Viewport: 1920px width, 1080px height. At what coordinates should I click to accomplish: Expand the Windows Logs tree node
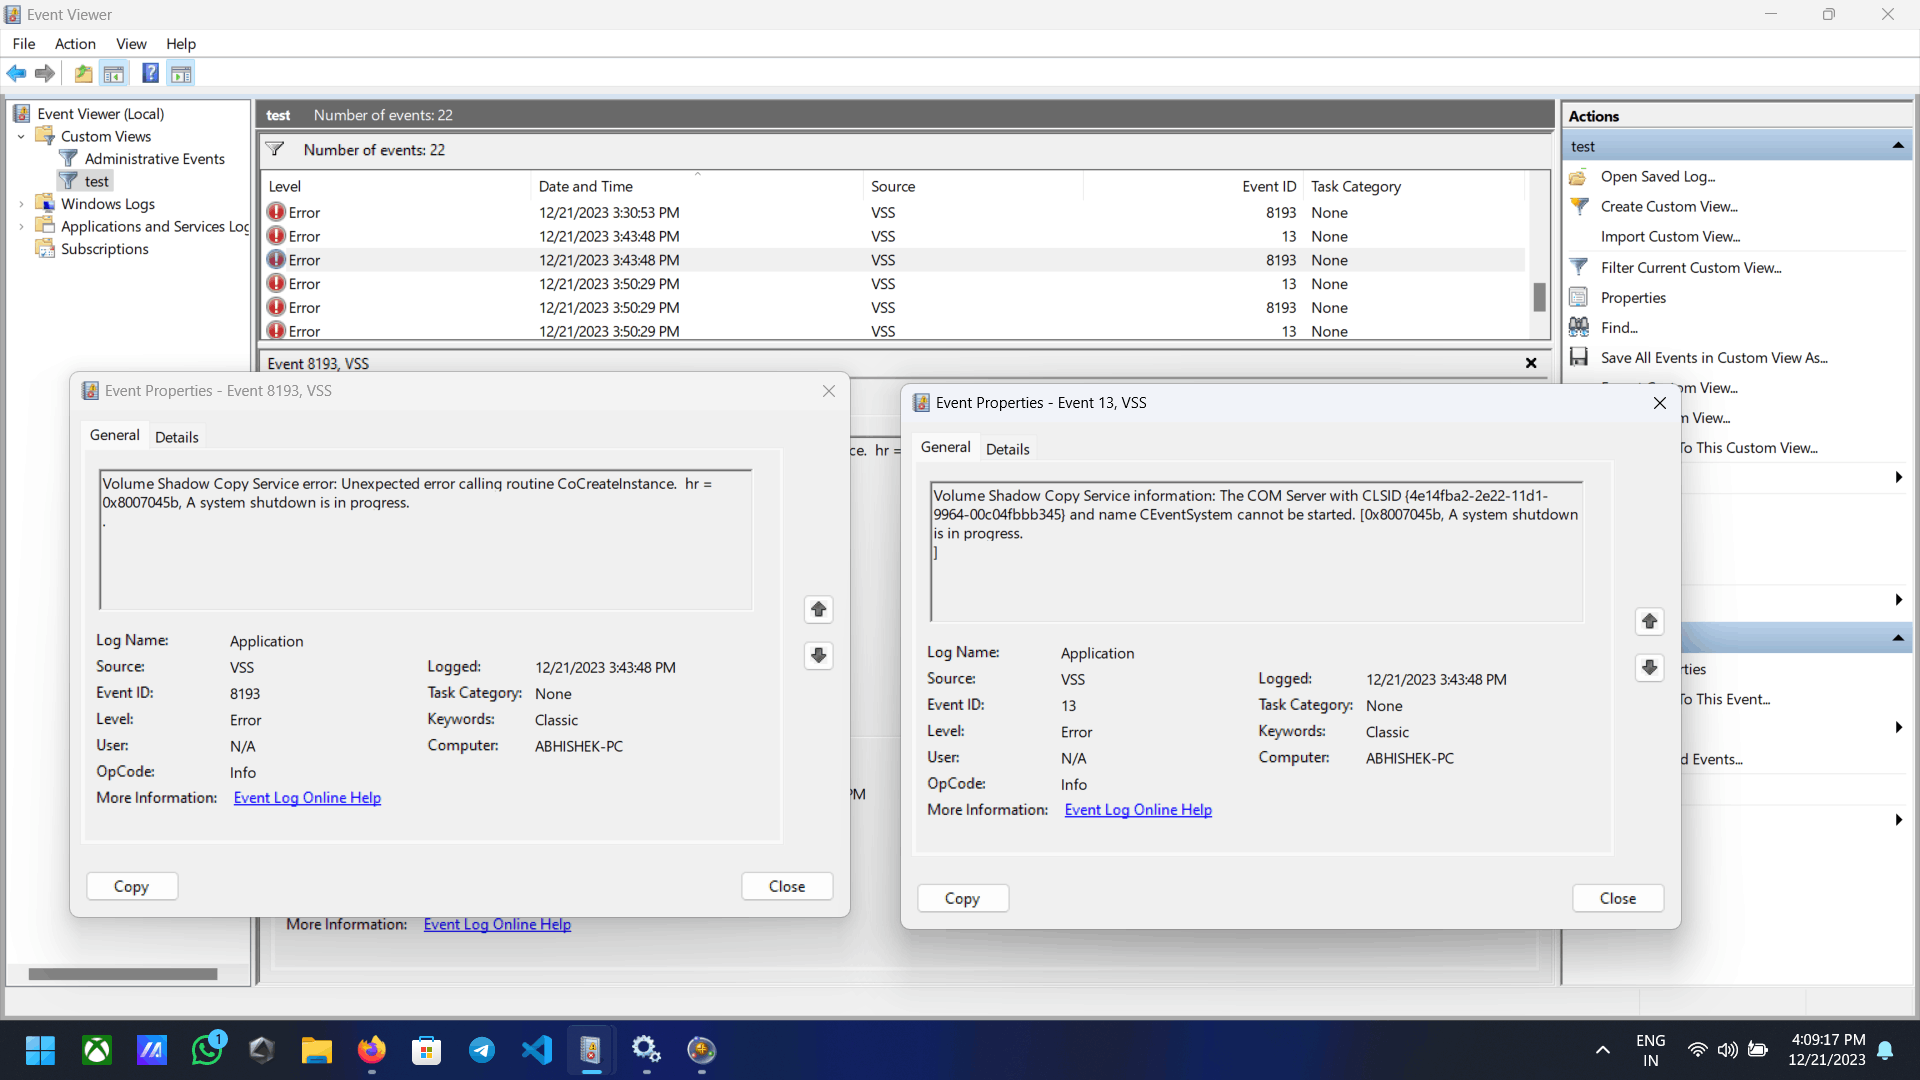click(21, 204)
